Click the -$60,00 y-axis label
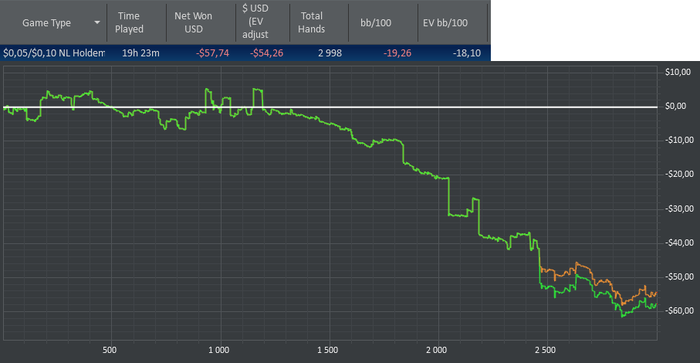 pyautogui.click(x=679, y=311)
